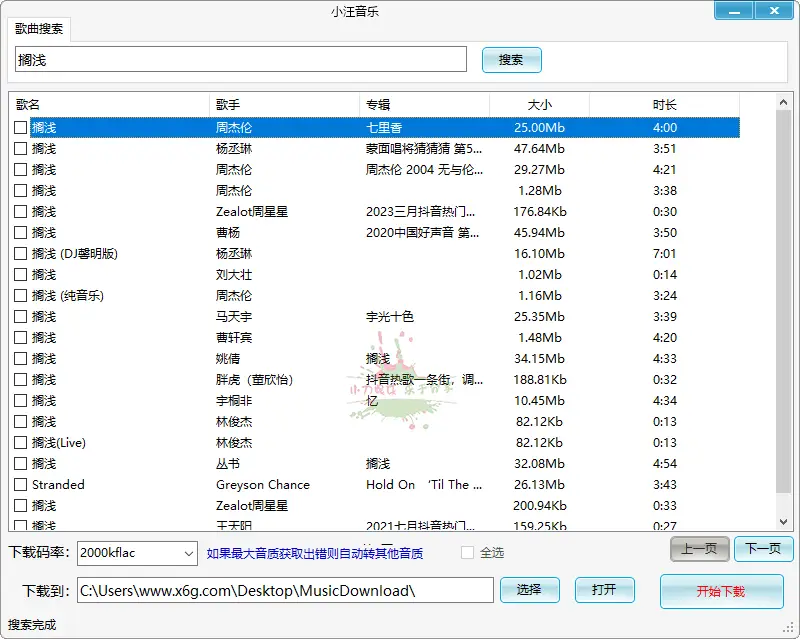Screen dimensions: 800x639
Task: Switch to the 歌曲搜索 tab
Action: pos(38,30)
